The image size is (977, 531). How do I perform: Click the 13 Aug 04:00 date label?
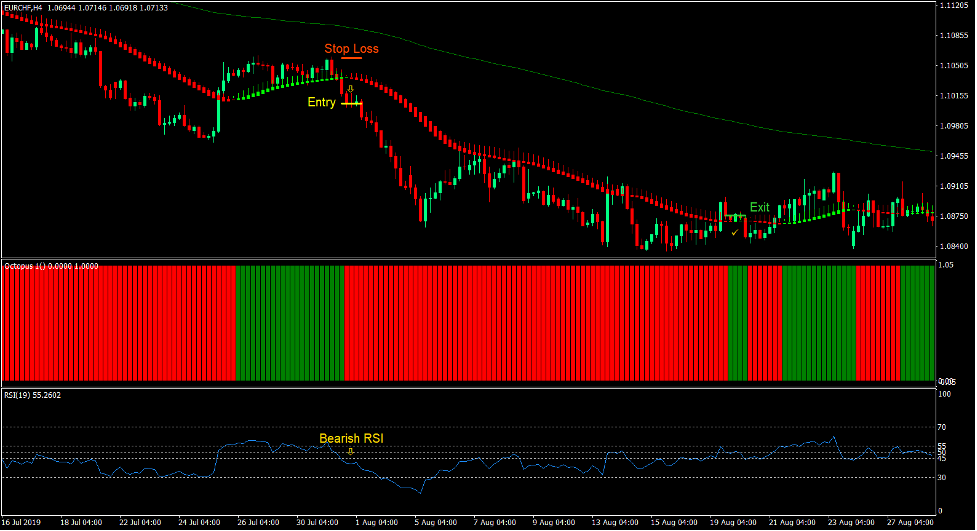615,522
